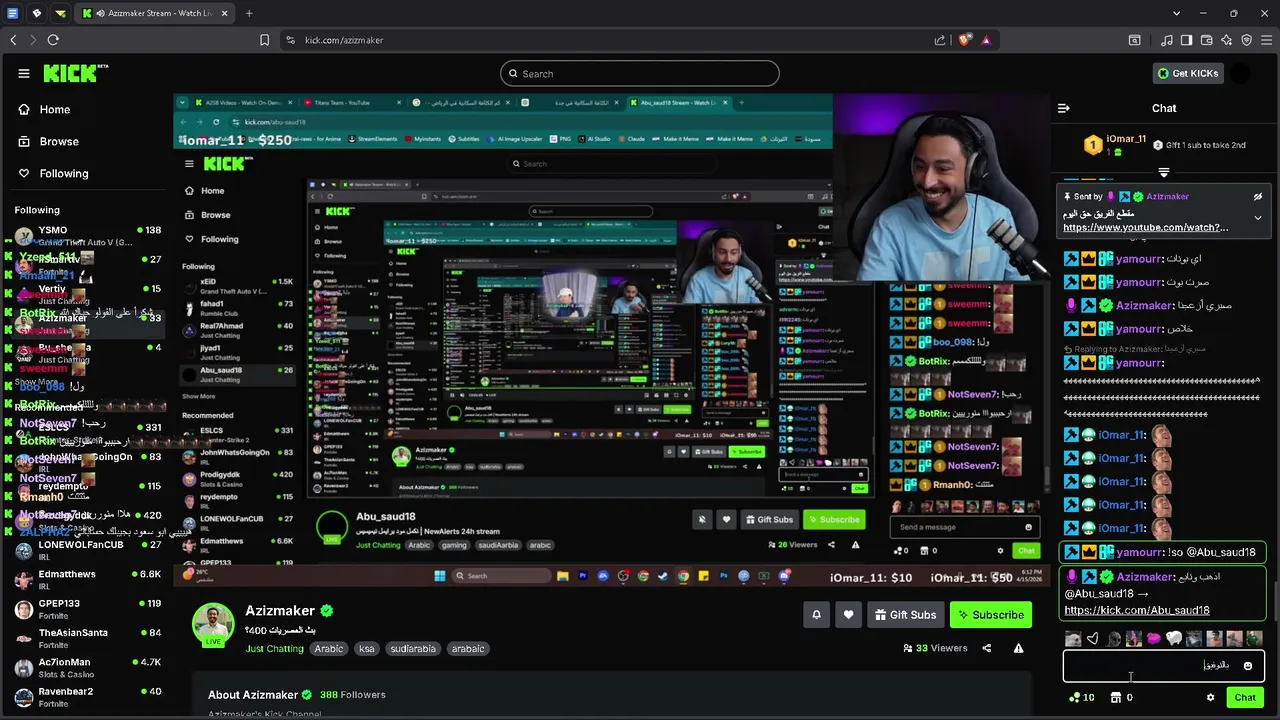Turn on notifications with the bell icon
The image size is (1280, 720).
coord(816,615)
